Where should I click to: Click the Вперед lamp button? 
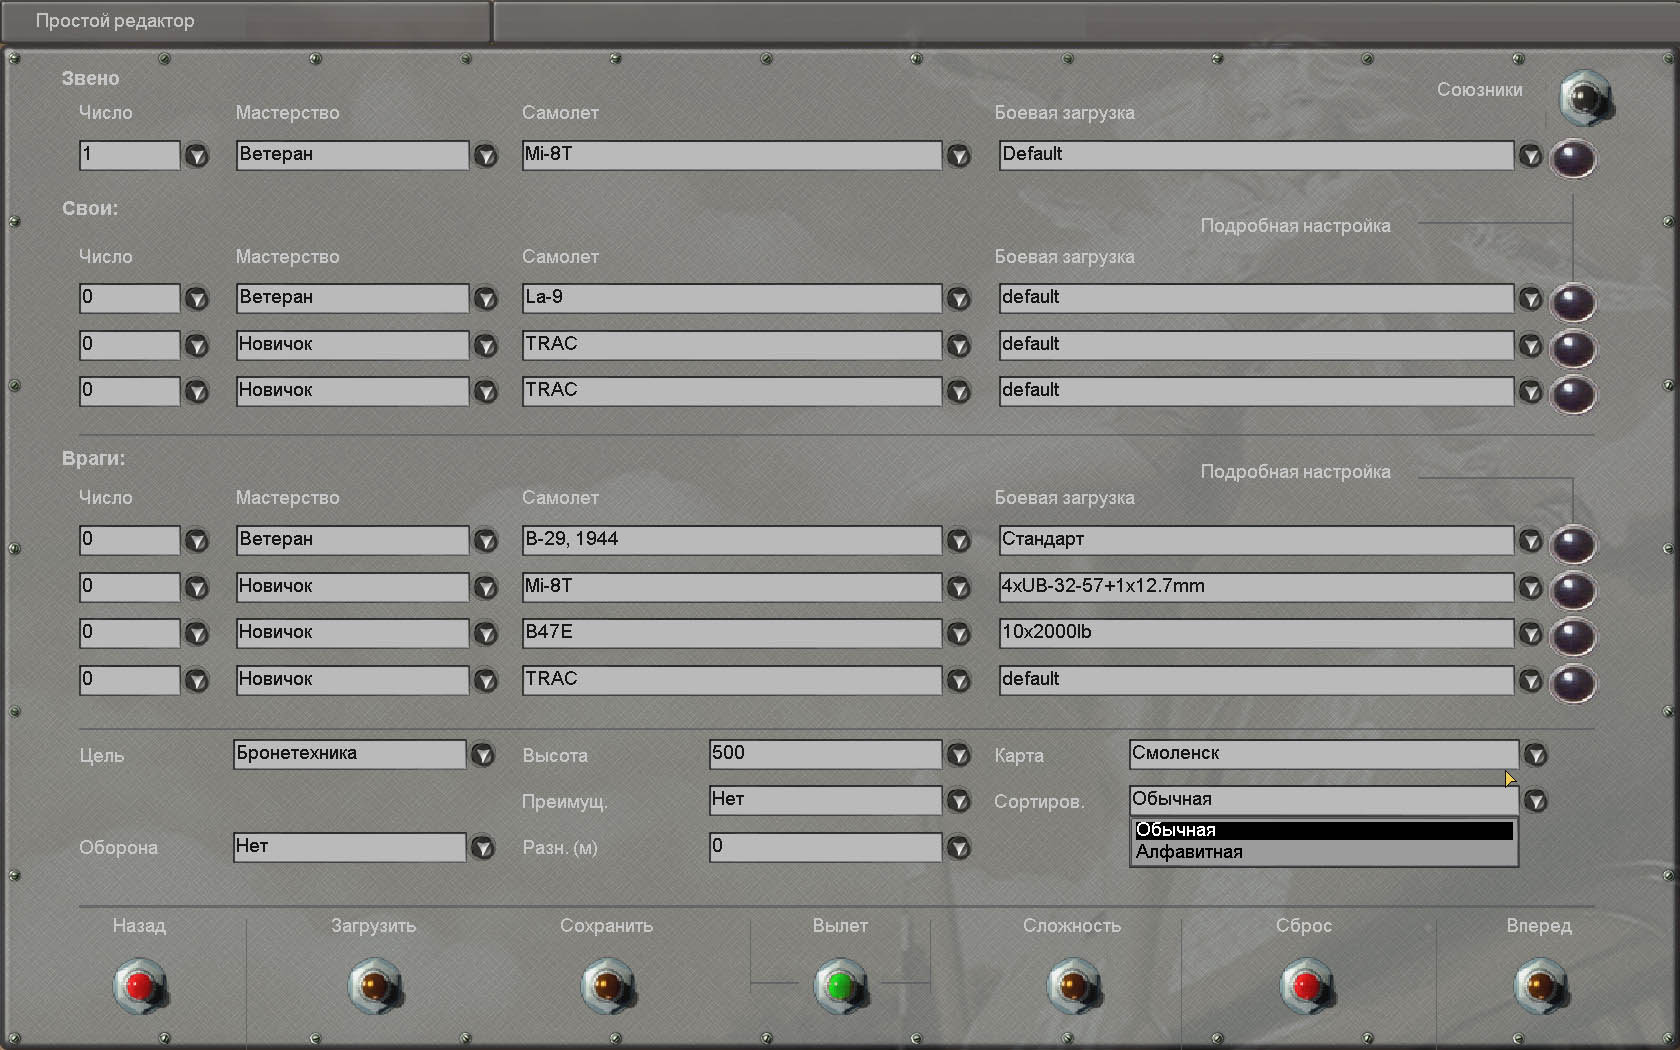pos(1541,986)
